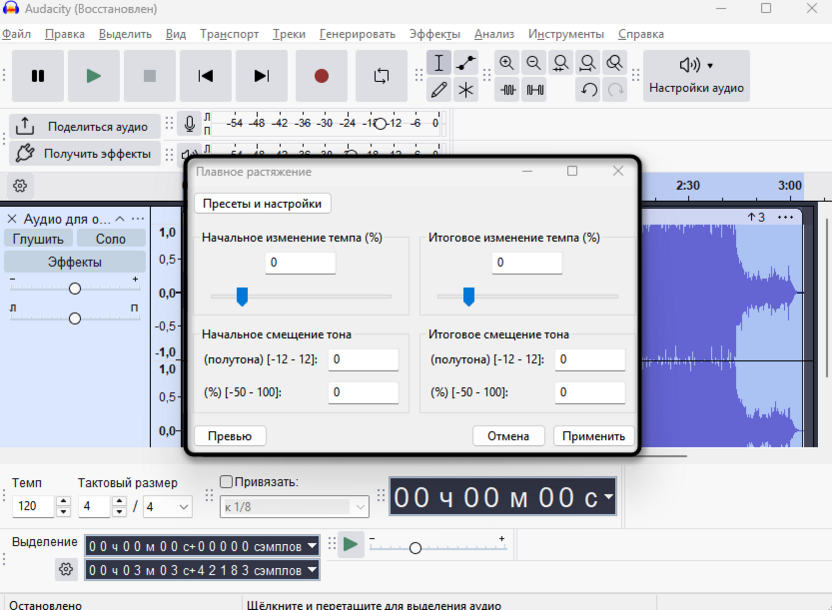Open the time display format arrow
832x610 pixels.
[609, 496]
